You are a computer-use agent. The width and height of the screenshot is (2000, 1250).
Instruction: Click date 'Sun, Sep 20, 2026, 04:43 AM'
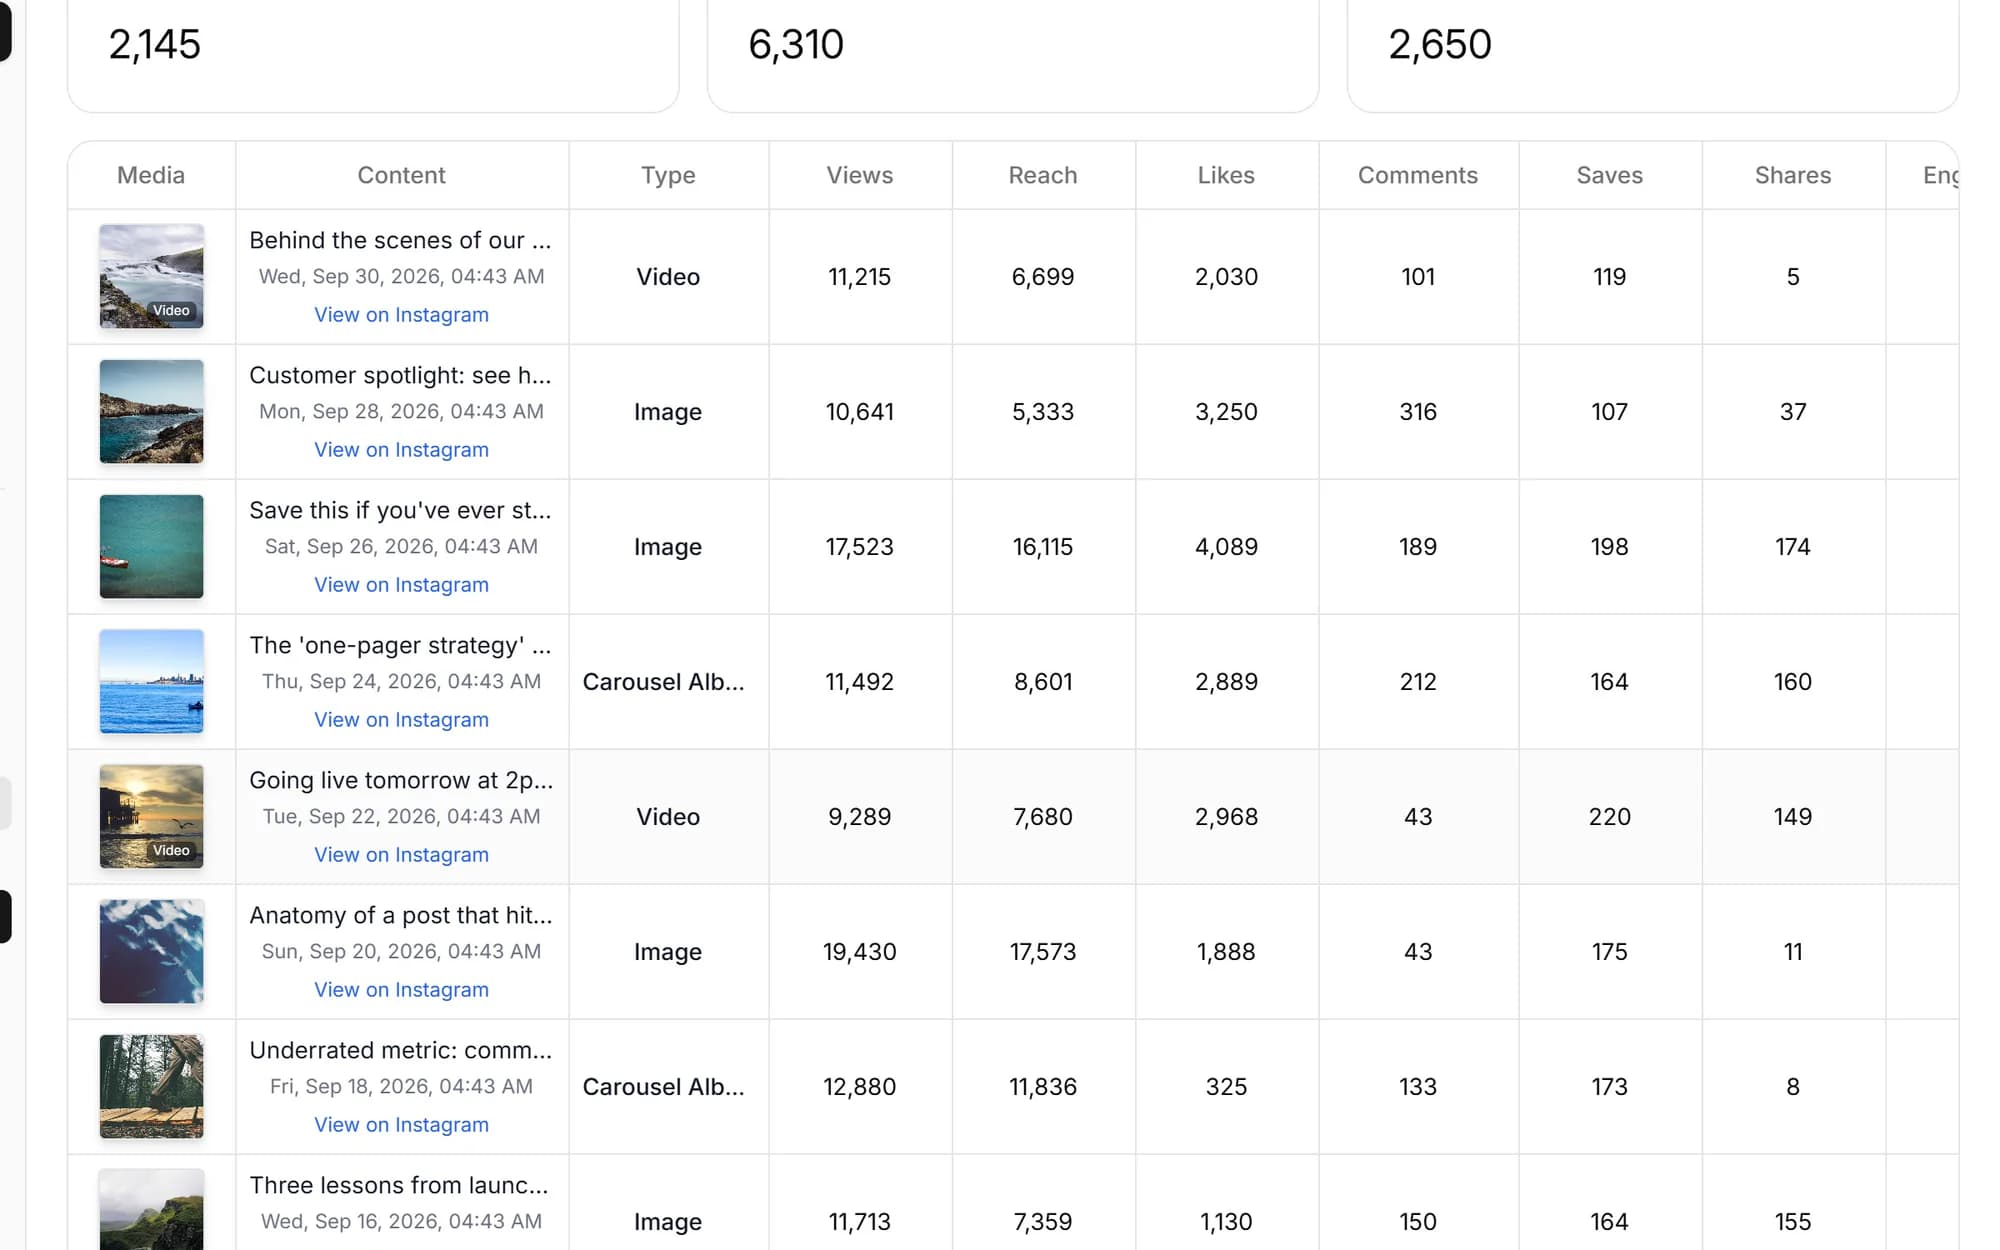point(401,951)
